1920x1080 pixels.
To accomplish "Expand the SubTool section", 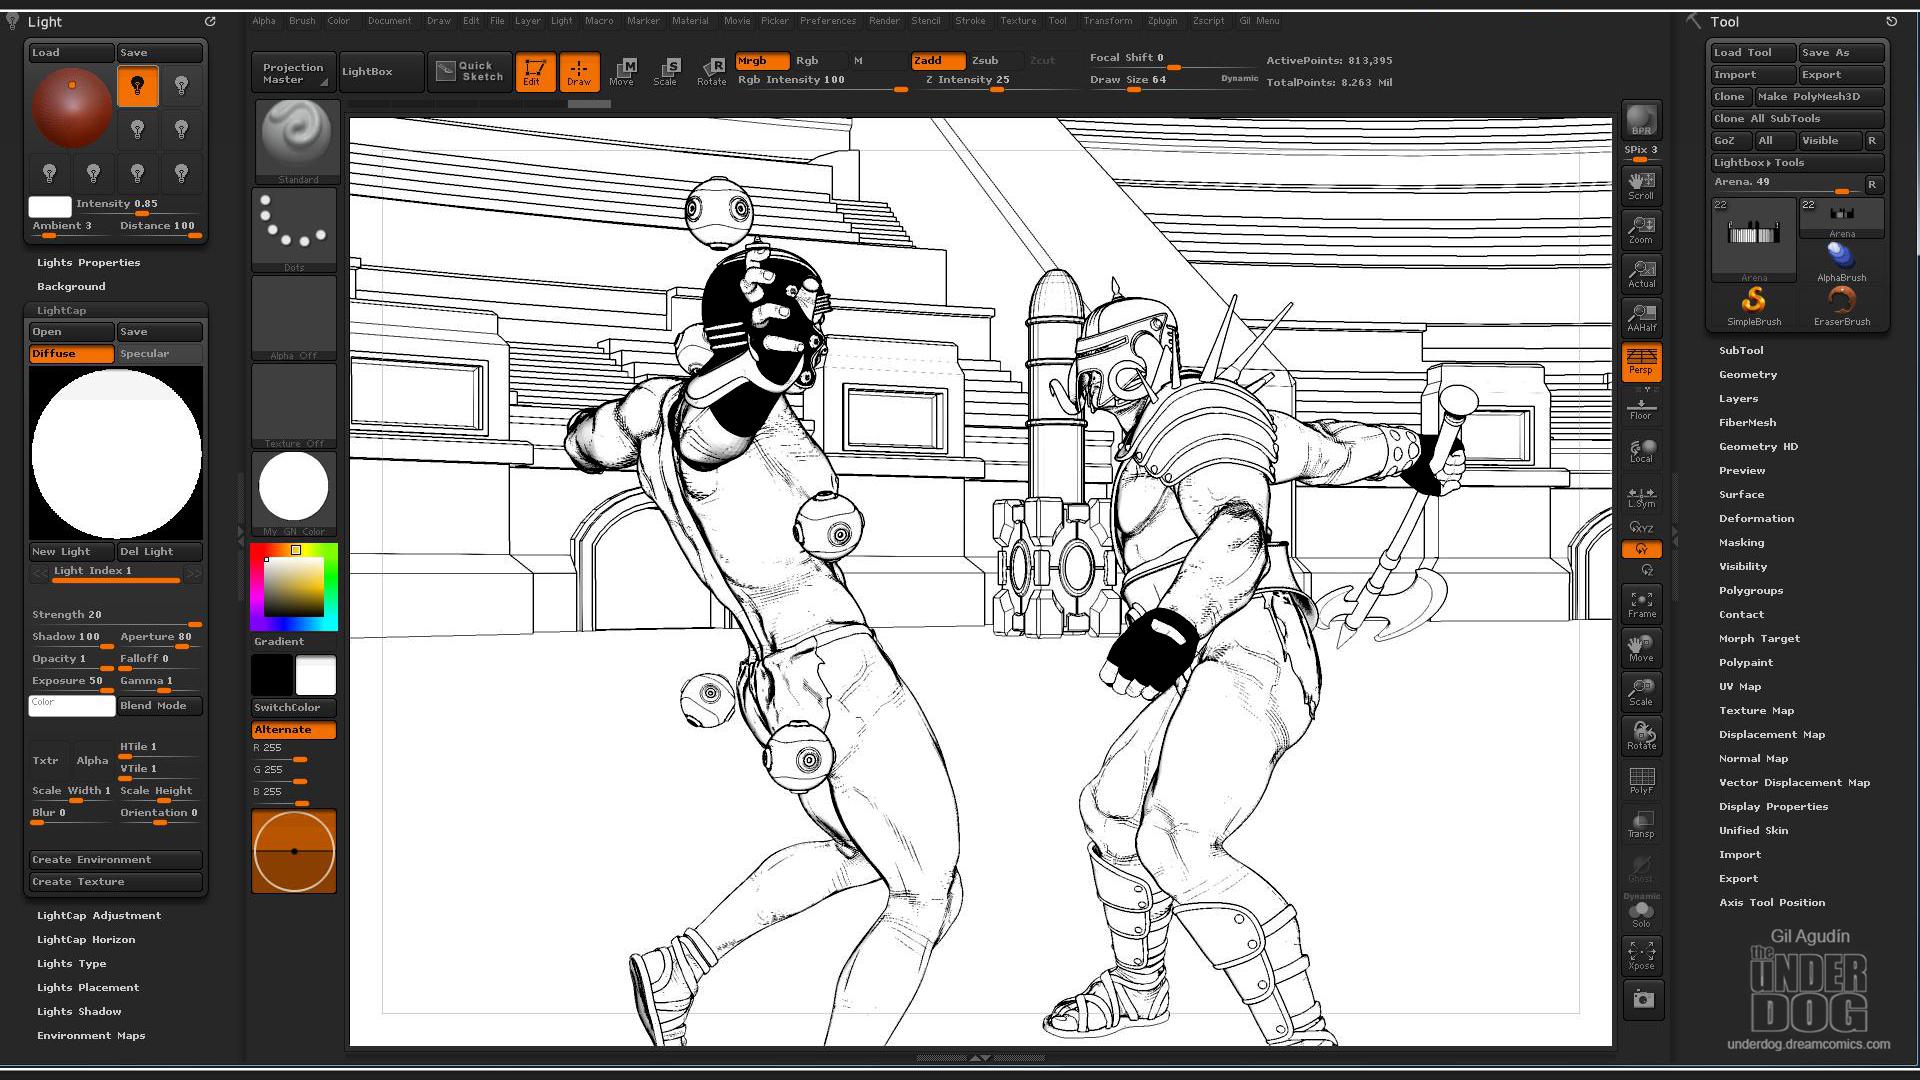I will (x=1741, y=350).
